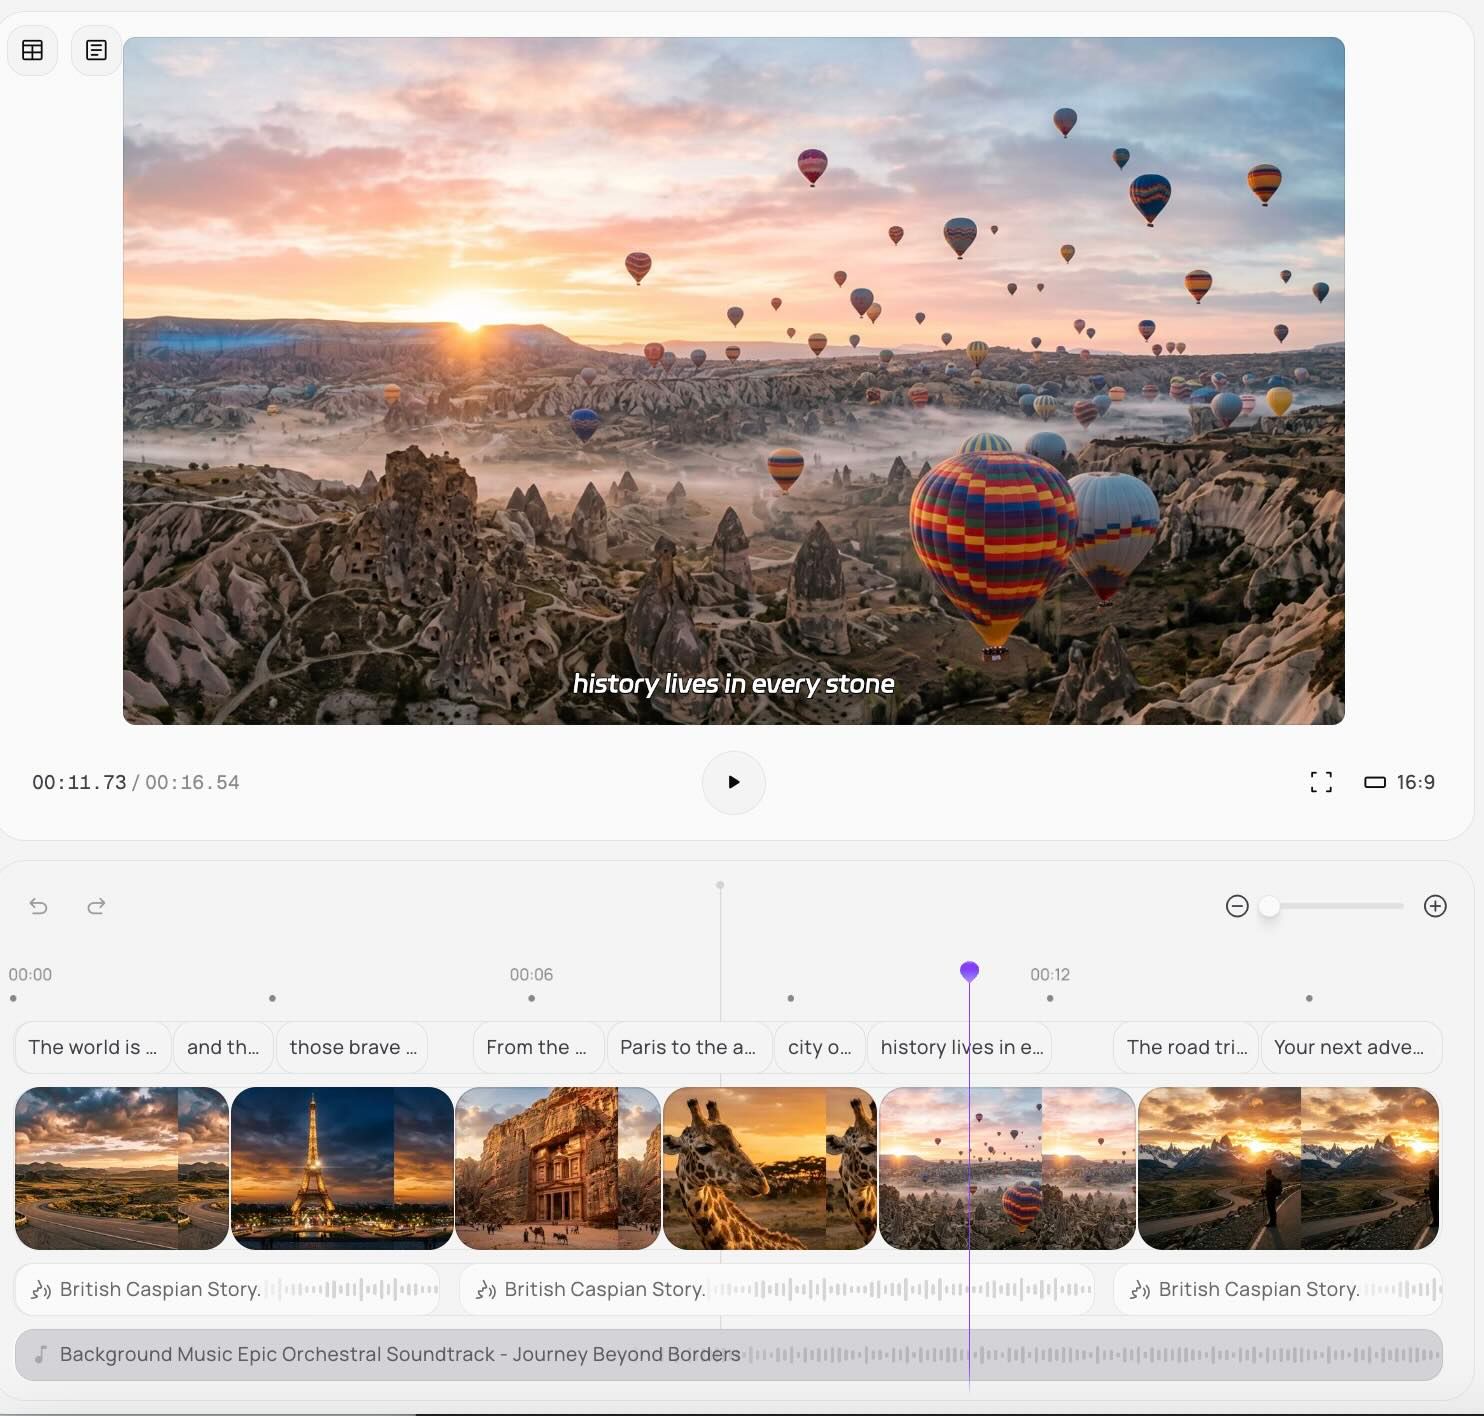Select the Eiffel Tower video clip
This screenshot has width=1484, height=1416.
[x=341, y=1168]
